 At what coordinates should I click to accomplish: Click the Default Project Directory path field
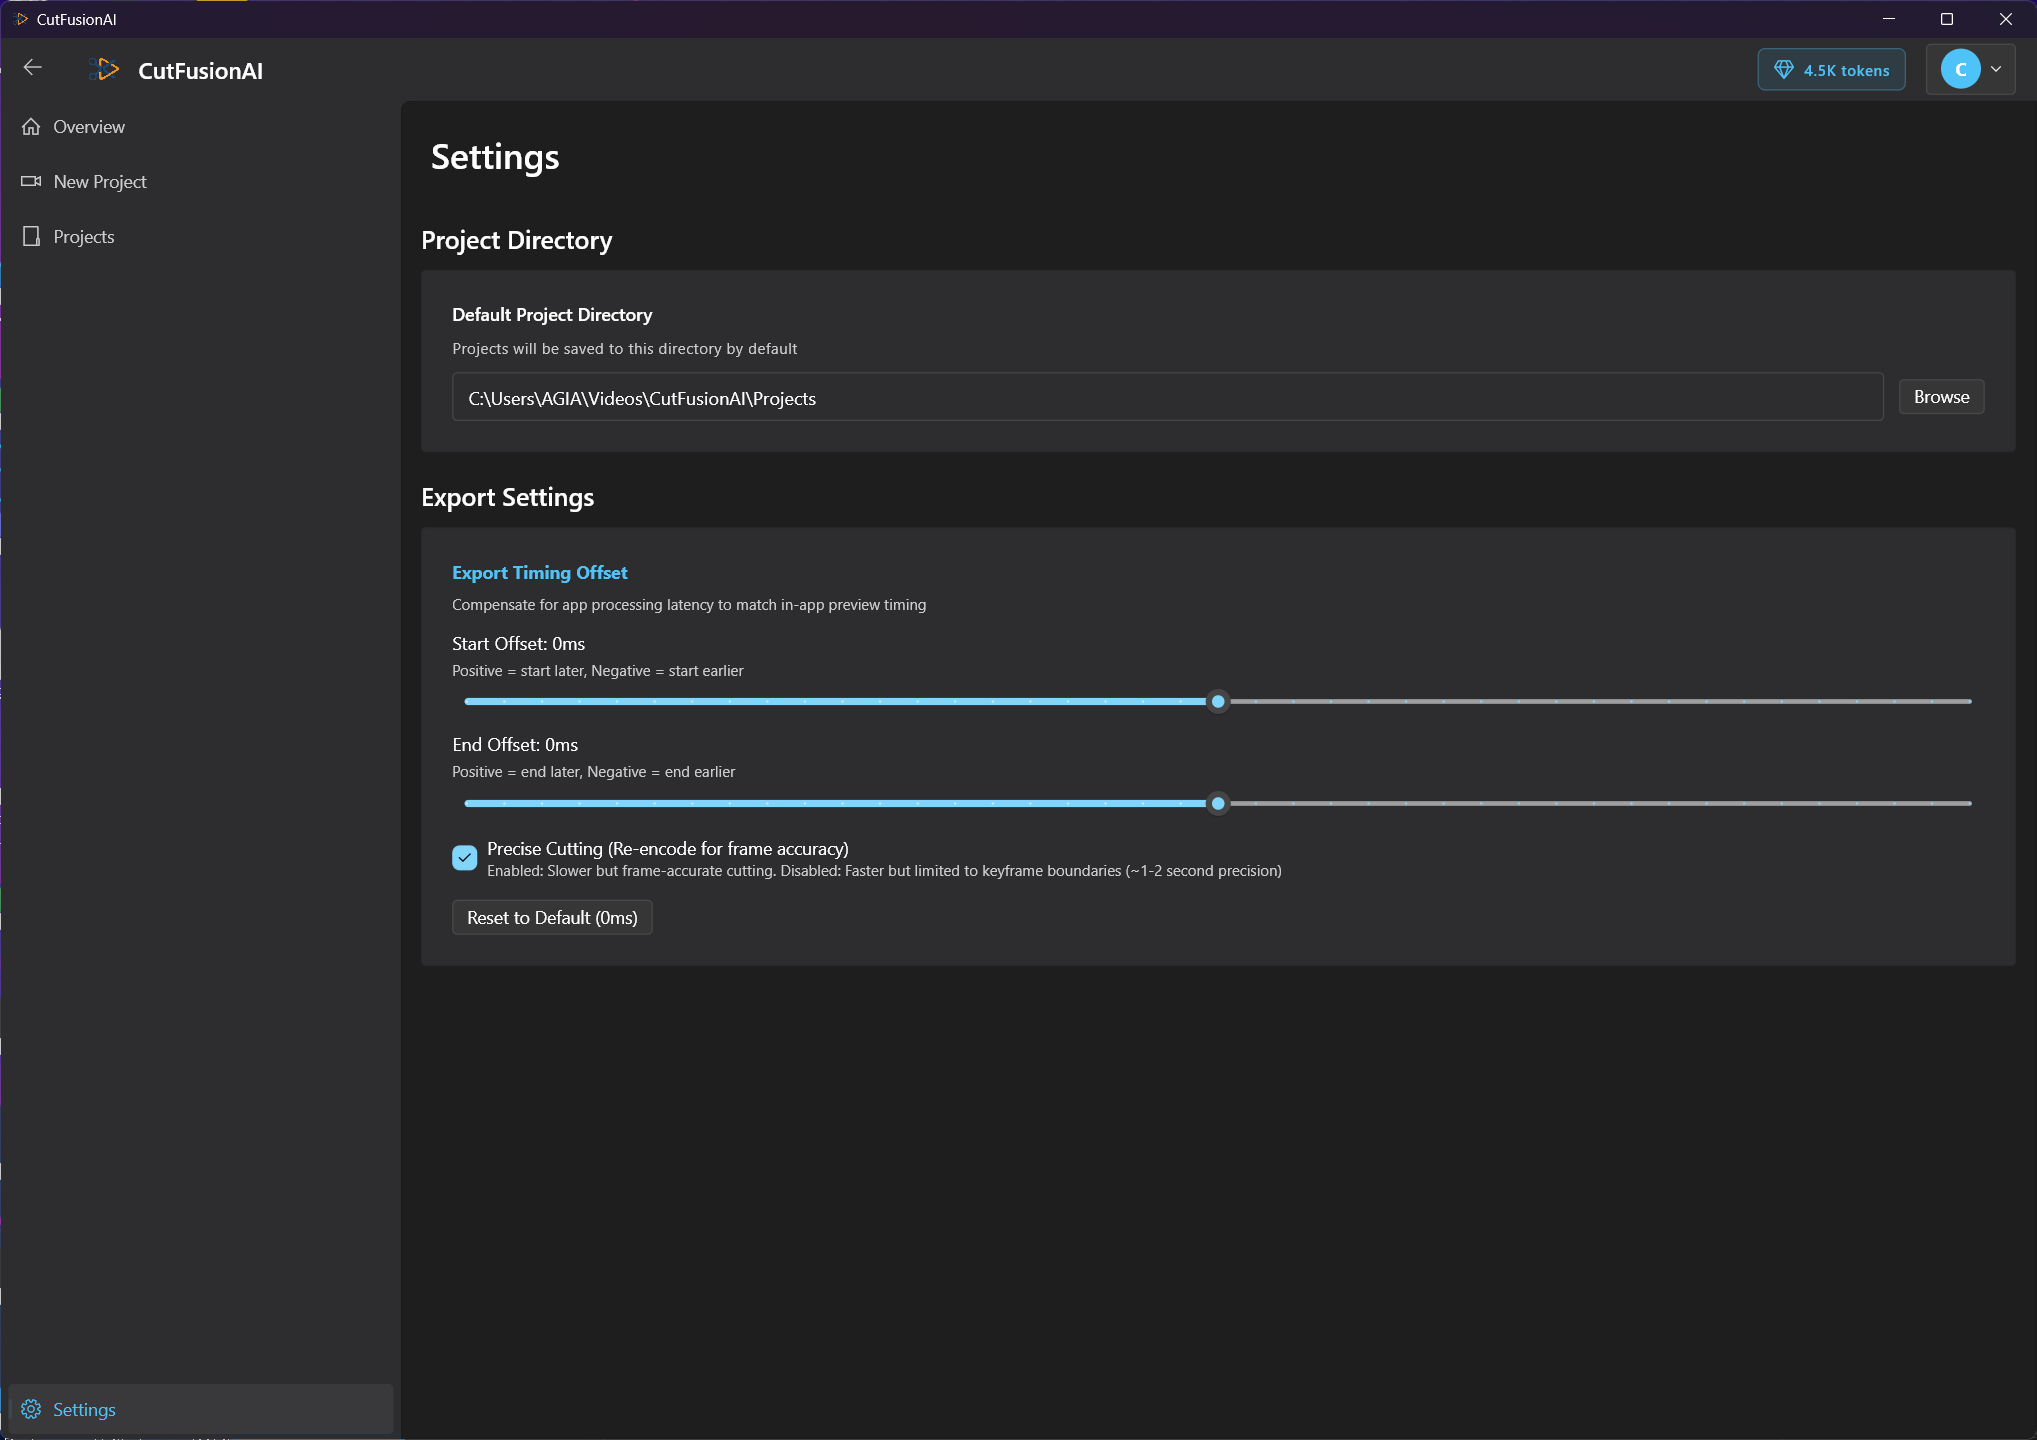[1167, 398]
